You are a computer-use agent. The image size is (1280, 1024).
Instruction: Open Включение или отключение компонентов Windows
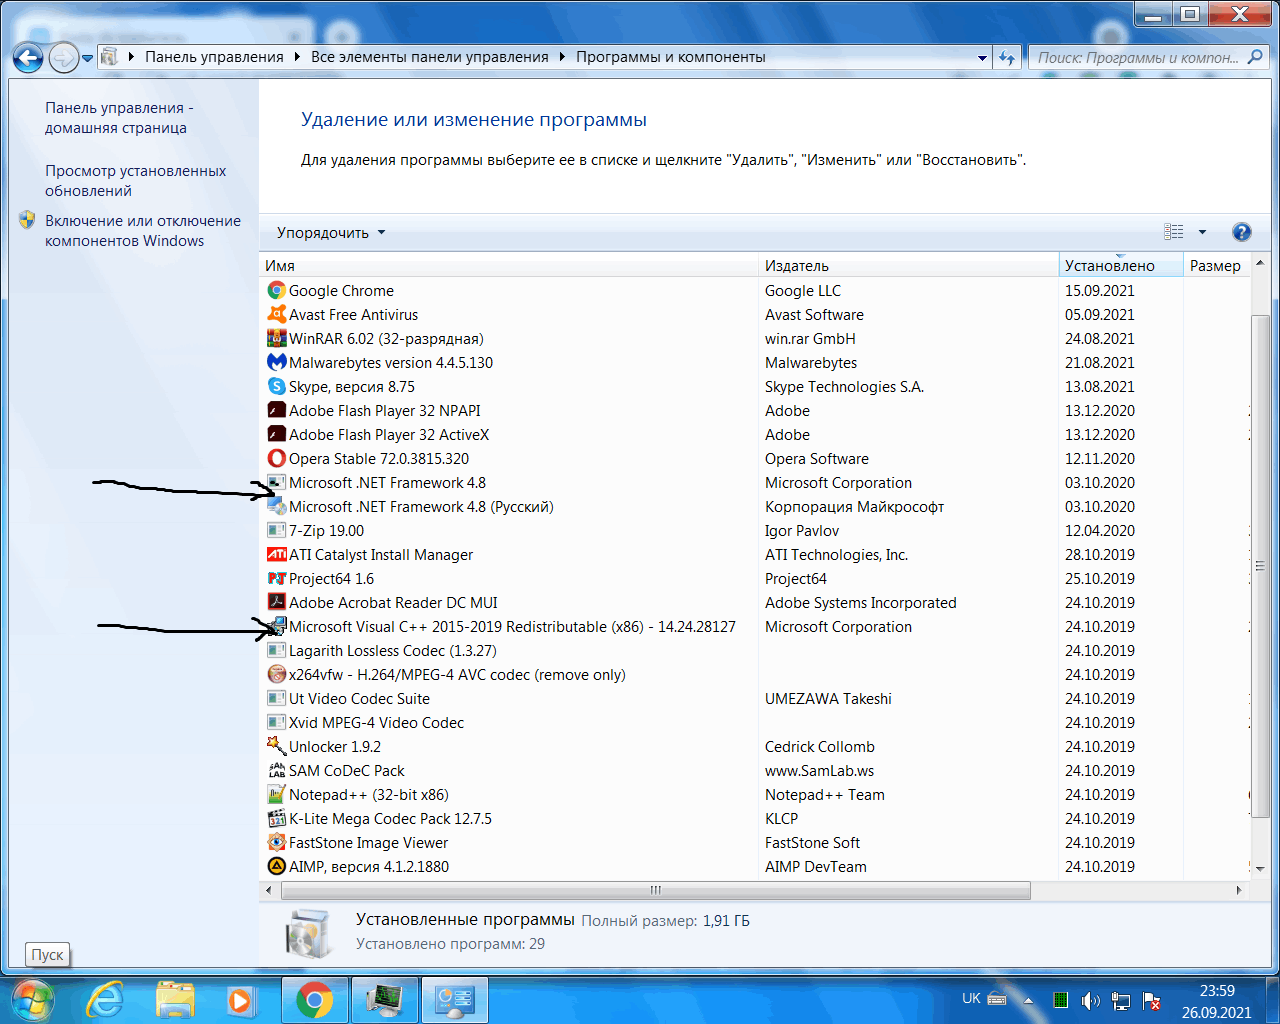point(143,231)
